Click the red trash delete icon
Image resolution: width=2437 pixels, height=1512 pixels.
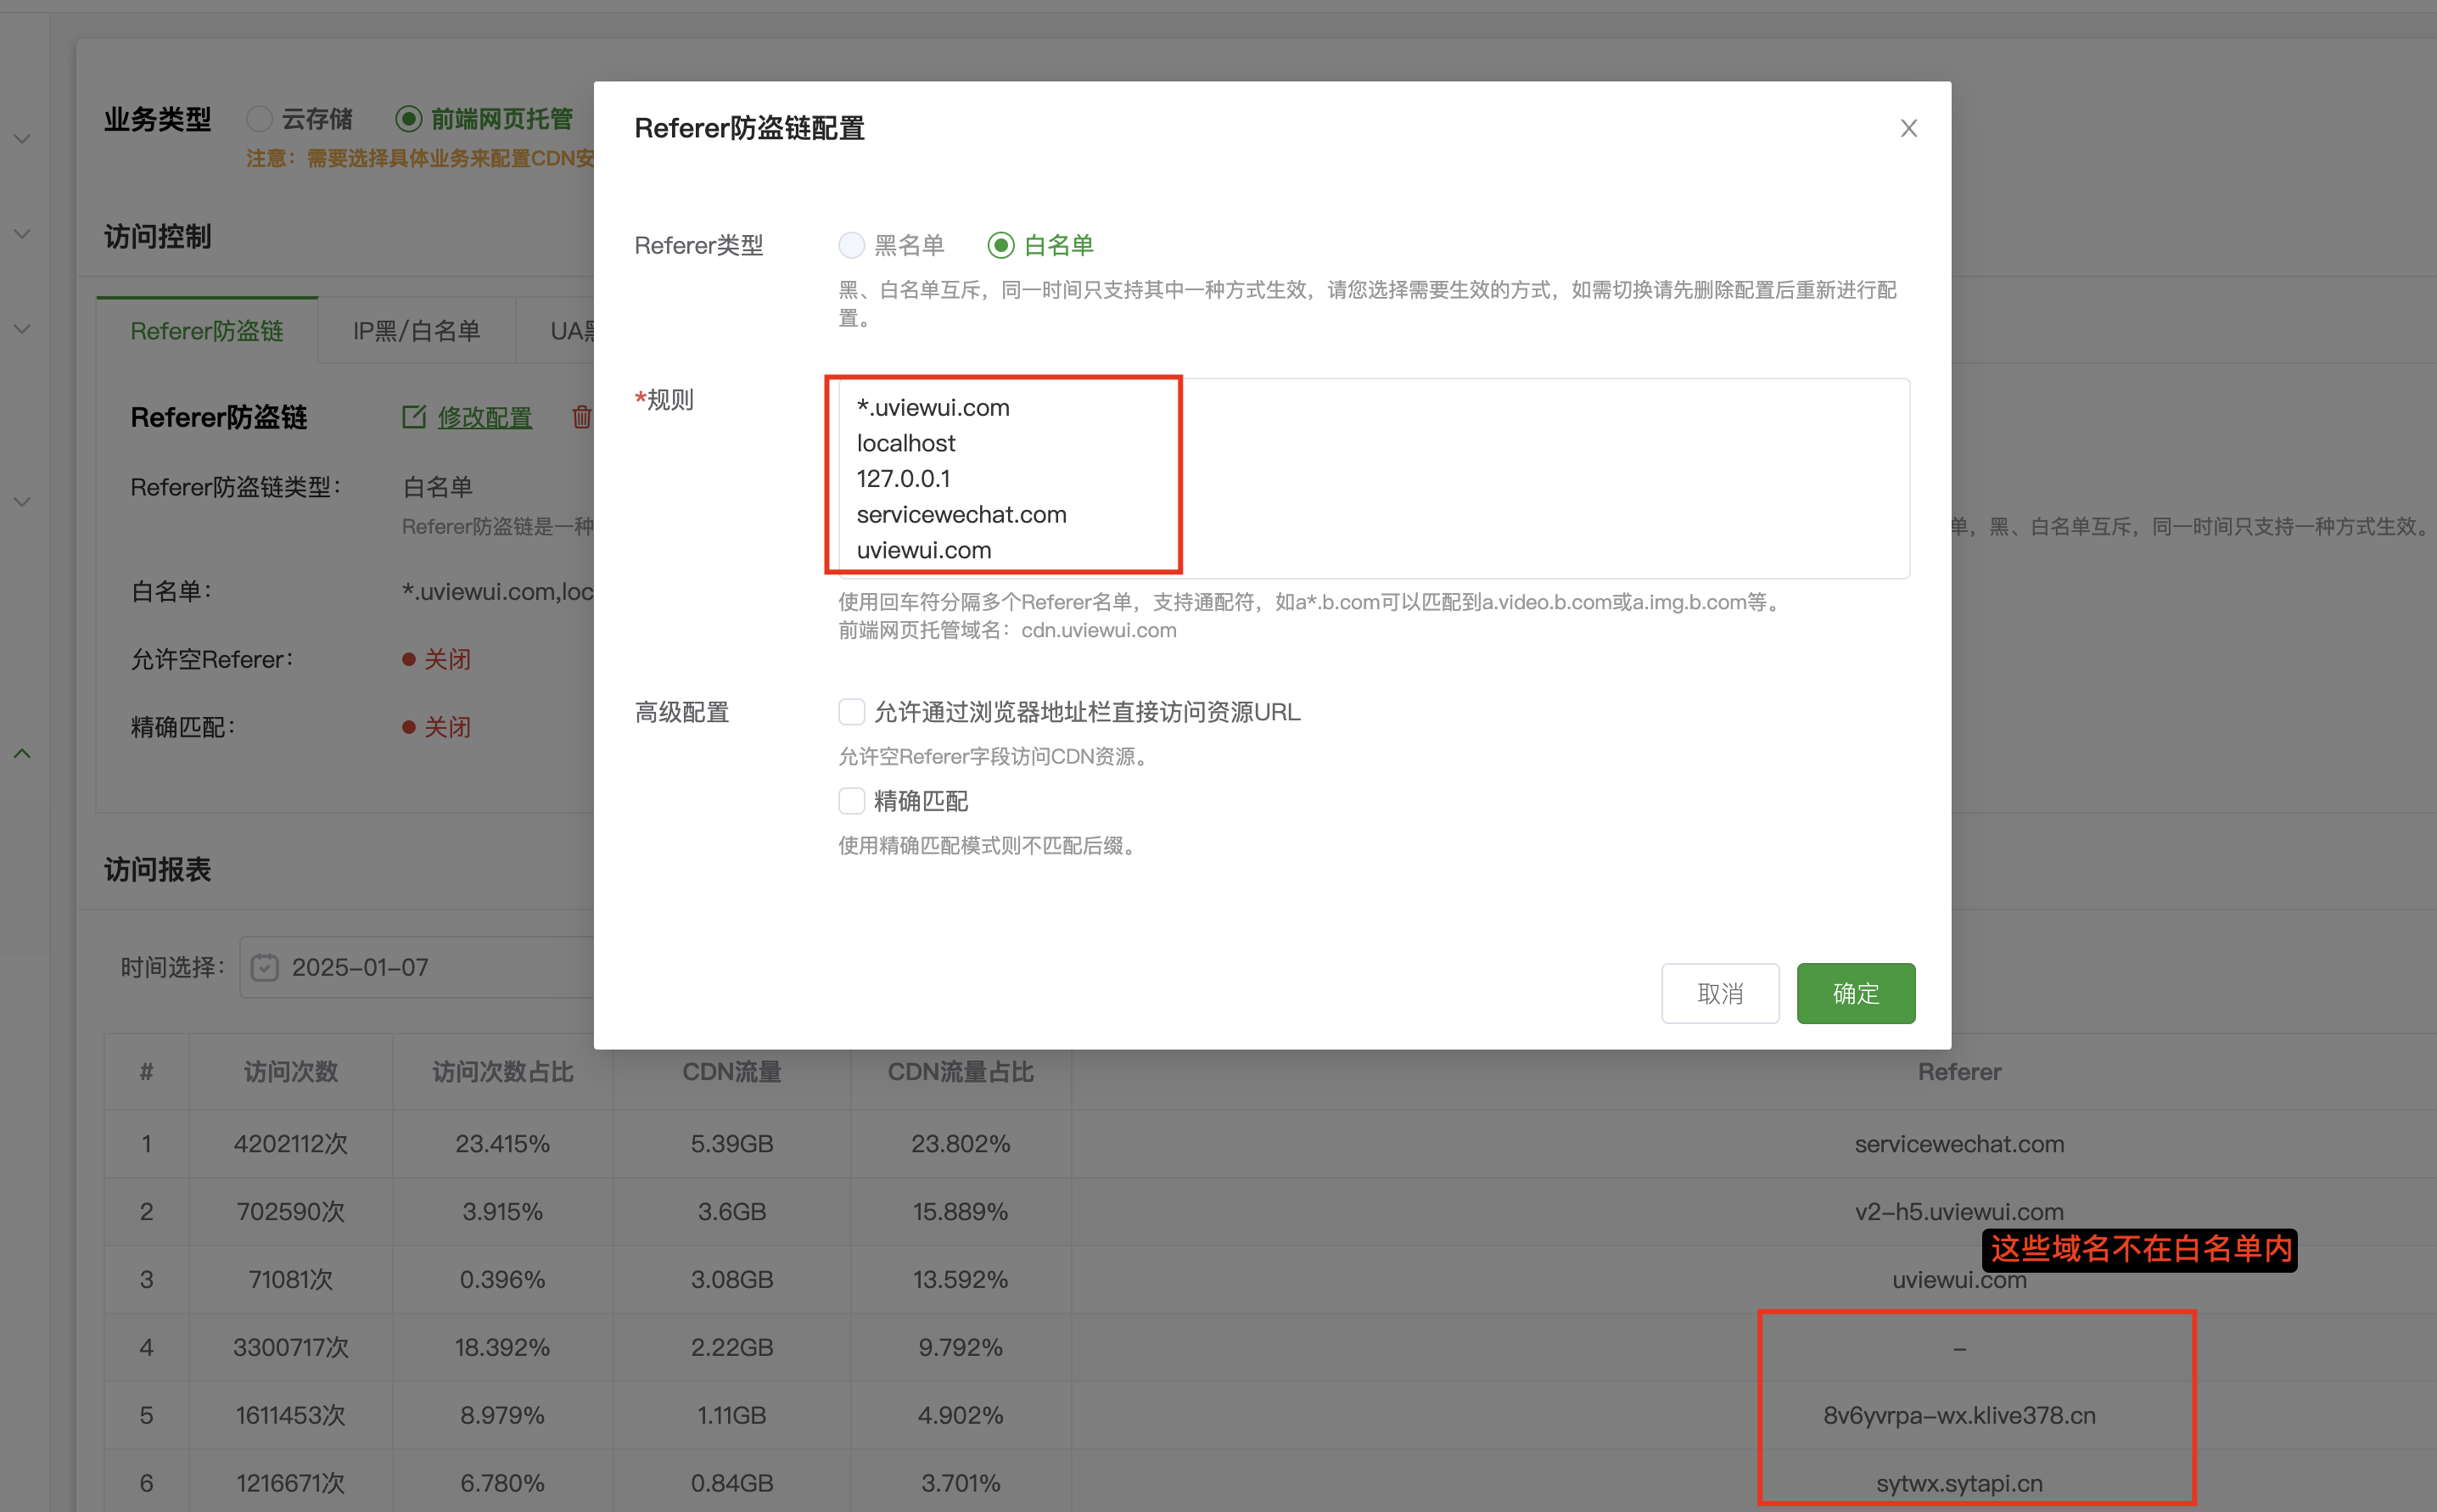(581, 417)
